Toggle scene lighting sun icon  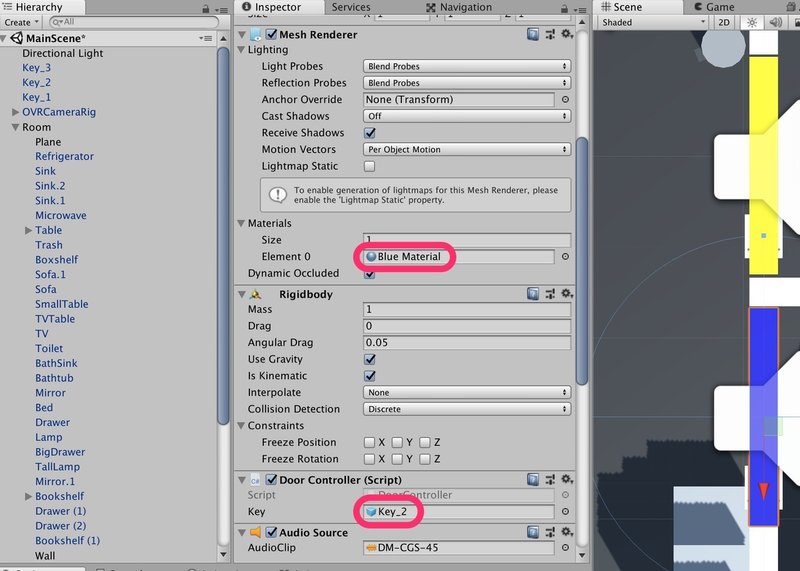point(752,22)
